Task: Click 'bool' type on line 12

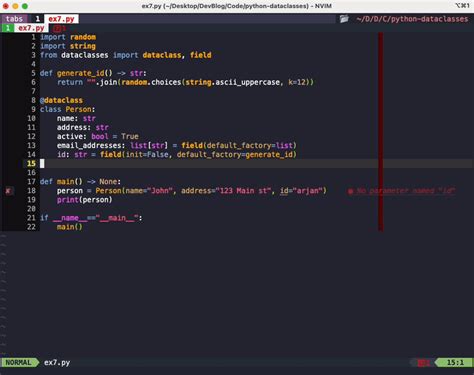Action: (x=100, y=136)
